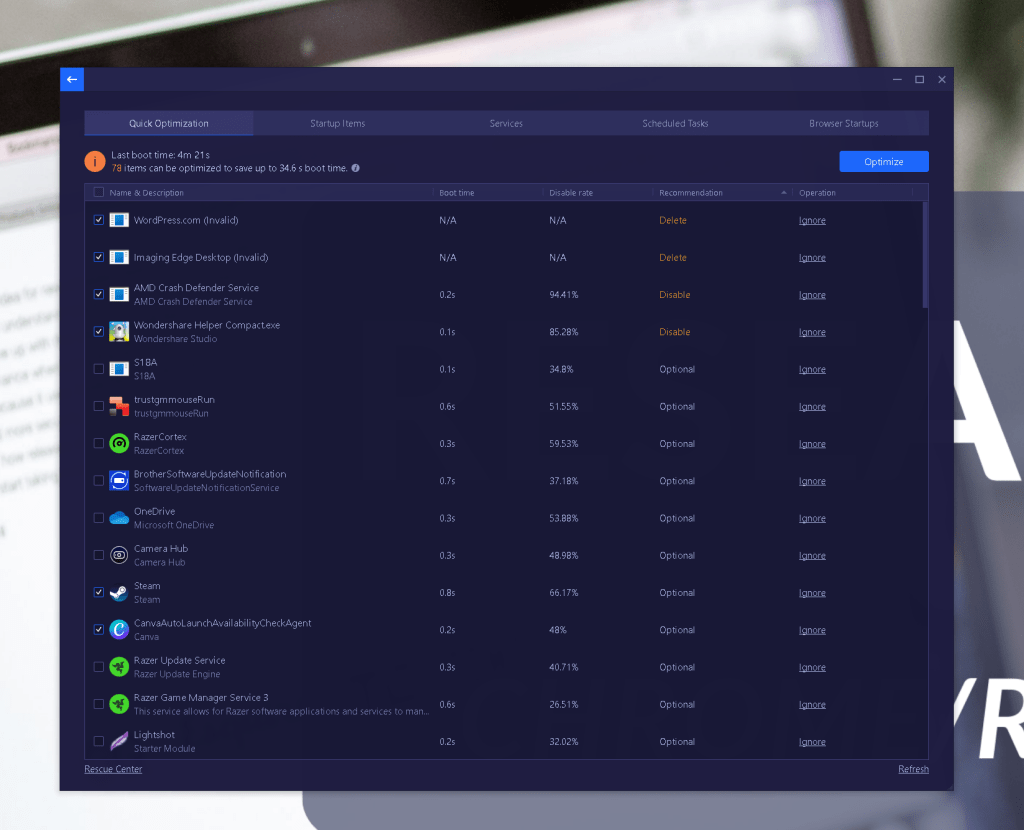Click the Refresh link
1024x830 pixels.
pyautogui.click(x=913, y=769)
